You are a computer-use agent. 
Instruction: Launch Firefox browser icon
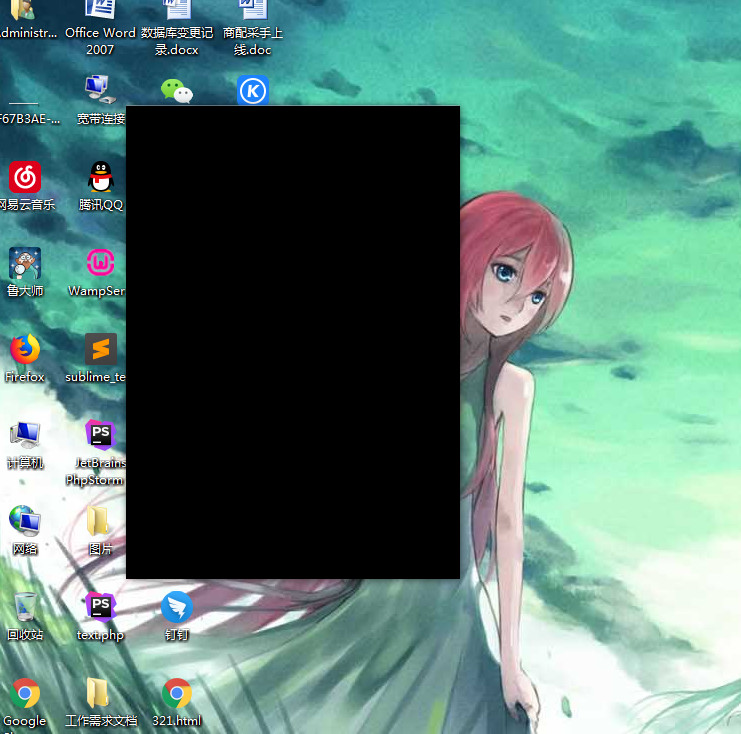click(25, 349)
